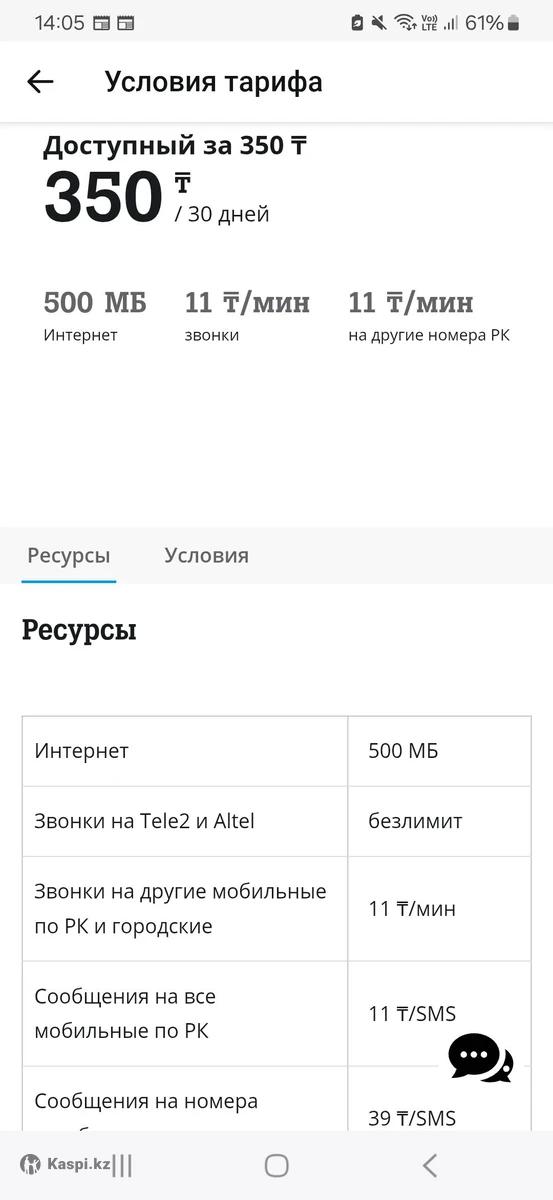This screenshot has height=1200, width=553.
Task: Tap the Android recent apps button
Action: coord(122,1165)
